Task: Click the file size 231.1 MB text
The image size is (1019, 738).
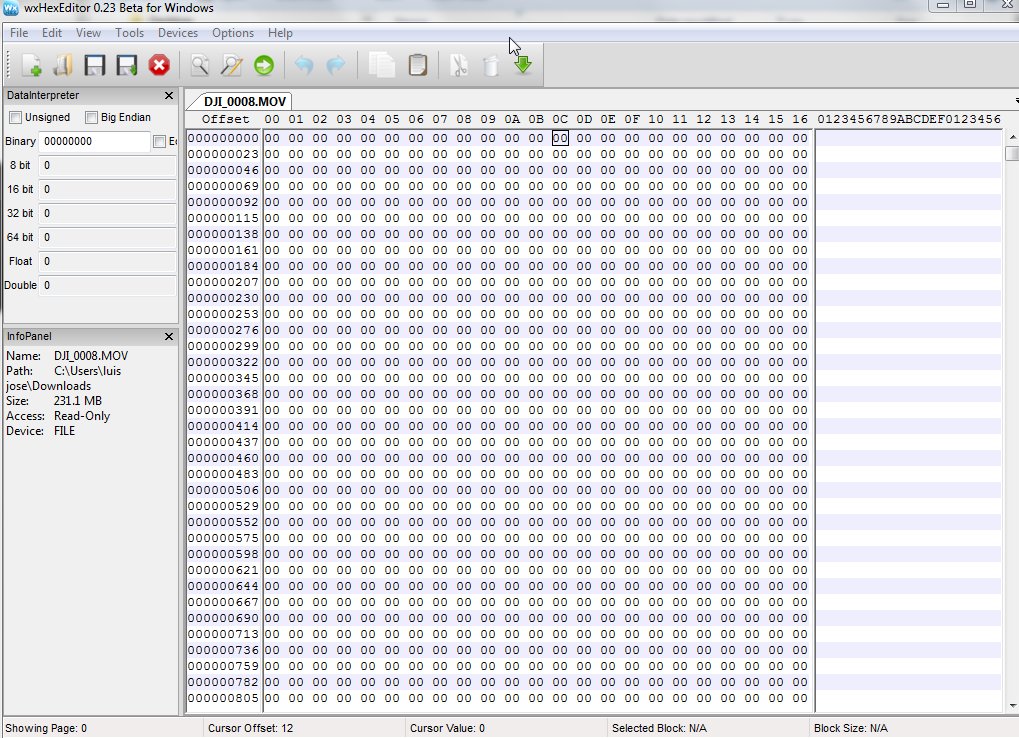Action: tap(78, 401)
